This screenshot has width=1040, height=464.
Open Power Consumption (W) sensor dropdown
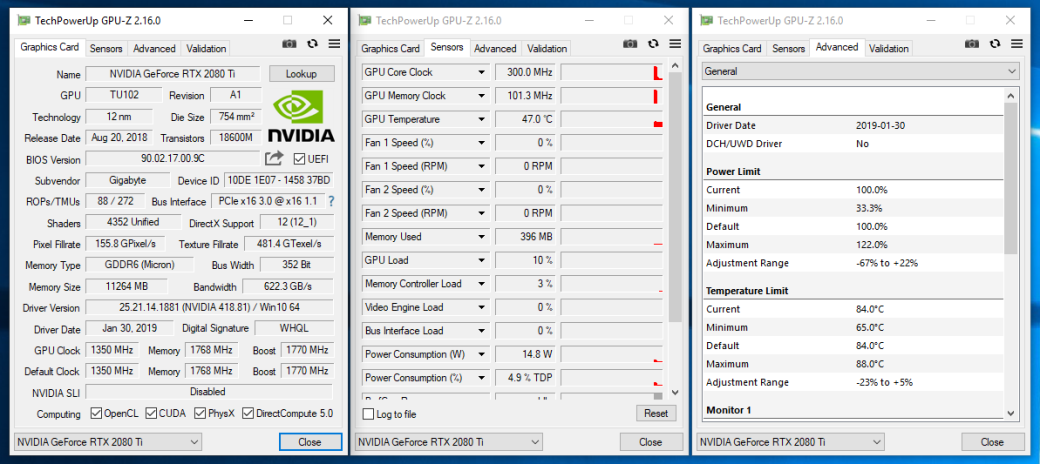click(482, 355)
